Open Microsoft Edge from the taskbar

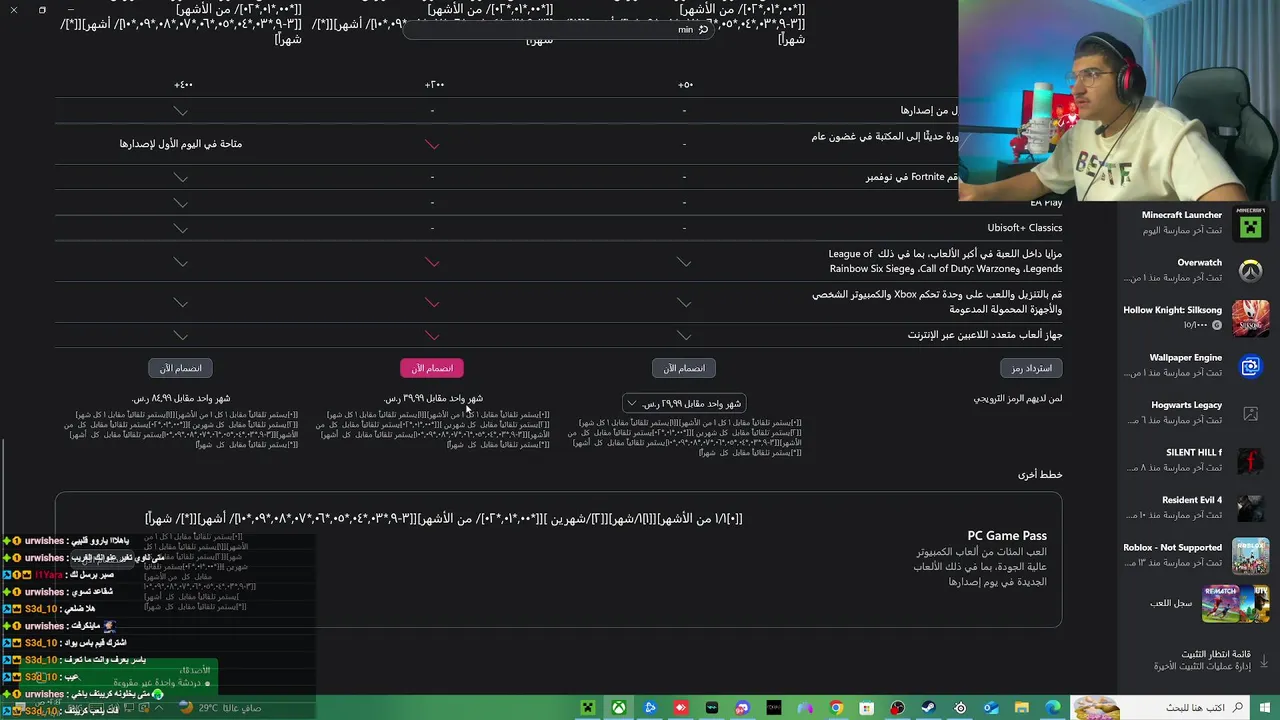tap(1053, 708)
